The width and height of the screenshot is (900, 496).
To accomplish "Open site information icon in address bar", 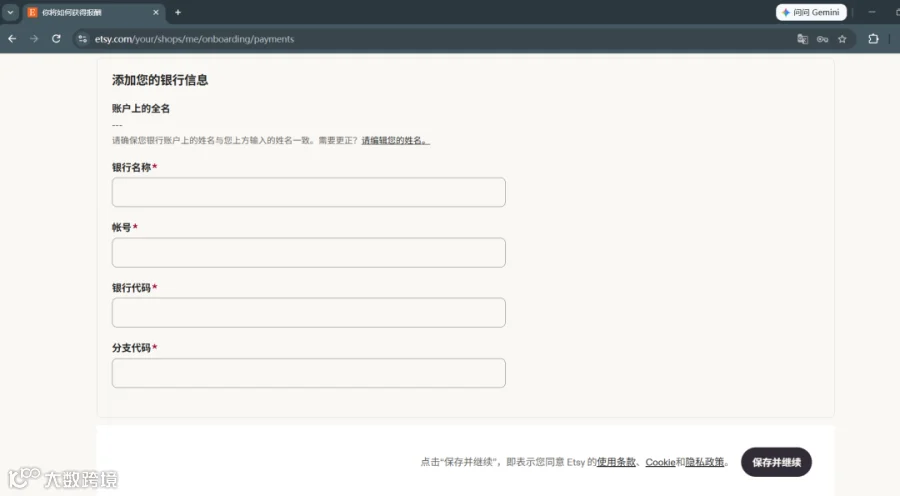I will click(x=83, y=39).
